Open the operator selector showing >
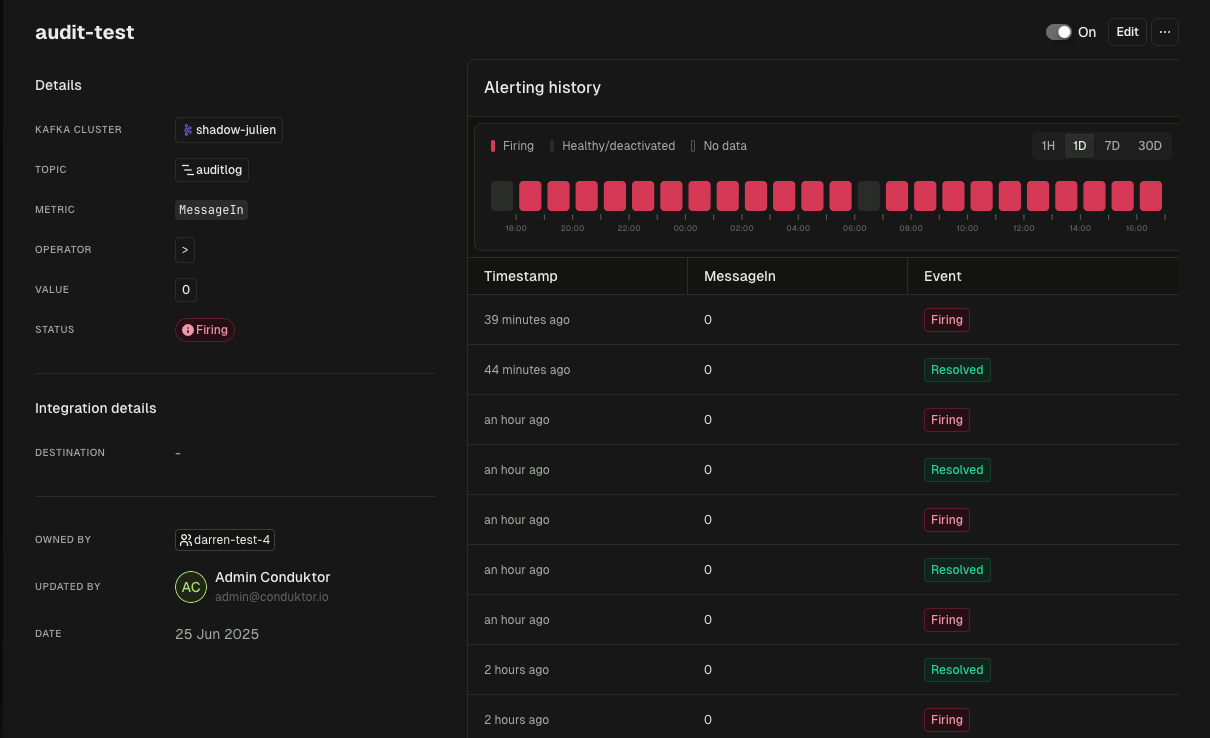The width and height of the screenshot is (1210, 738). [184, 249]
